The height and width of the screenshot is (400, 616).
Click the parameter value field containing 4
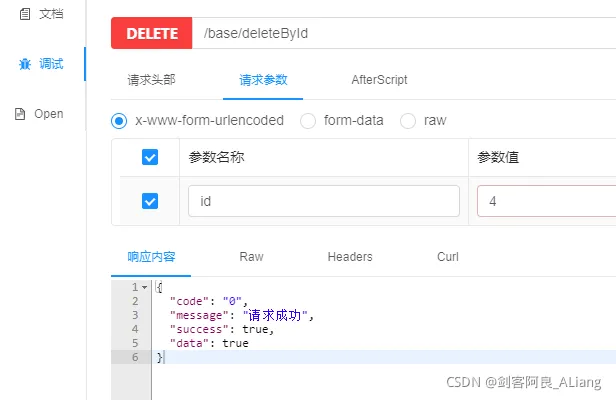tap(546, 201)
